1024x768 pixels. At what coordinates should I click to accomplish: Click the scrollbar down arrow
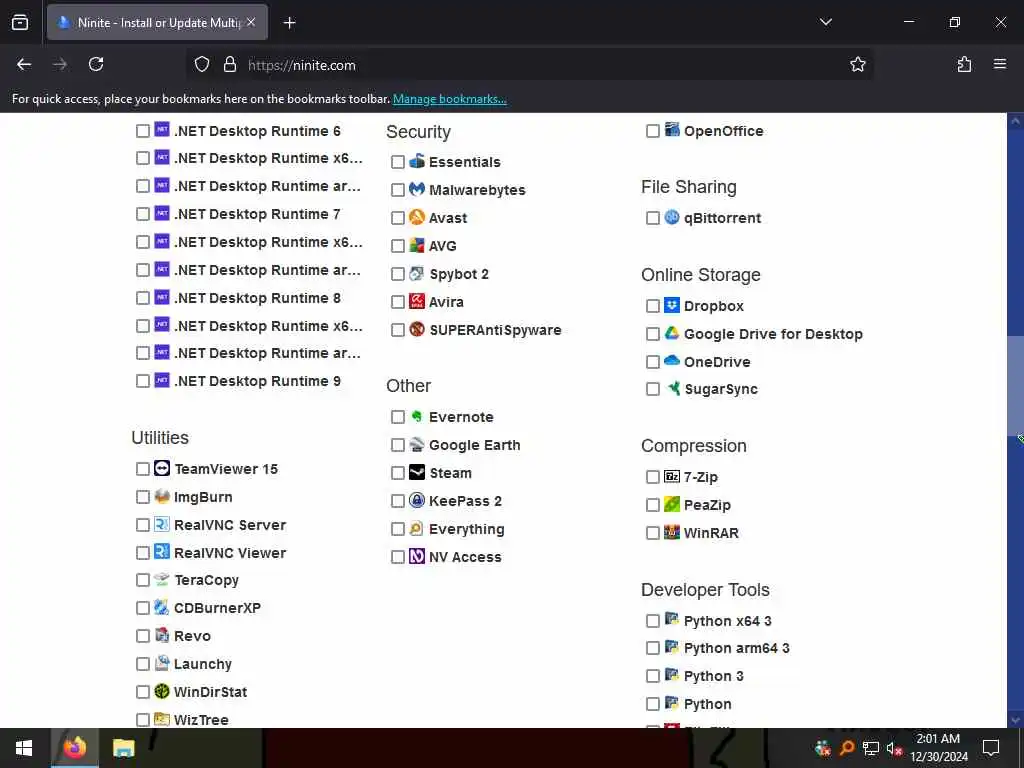click(1015, 720)
